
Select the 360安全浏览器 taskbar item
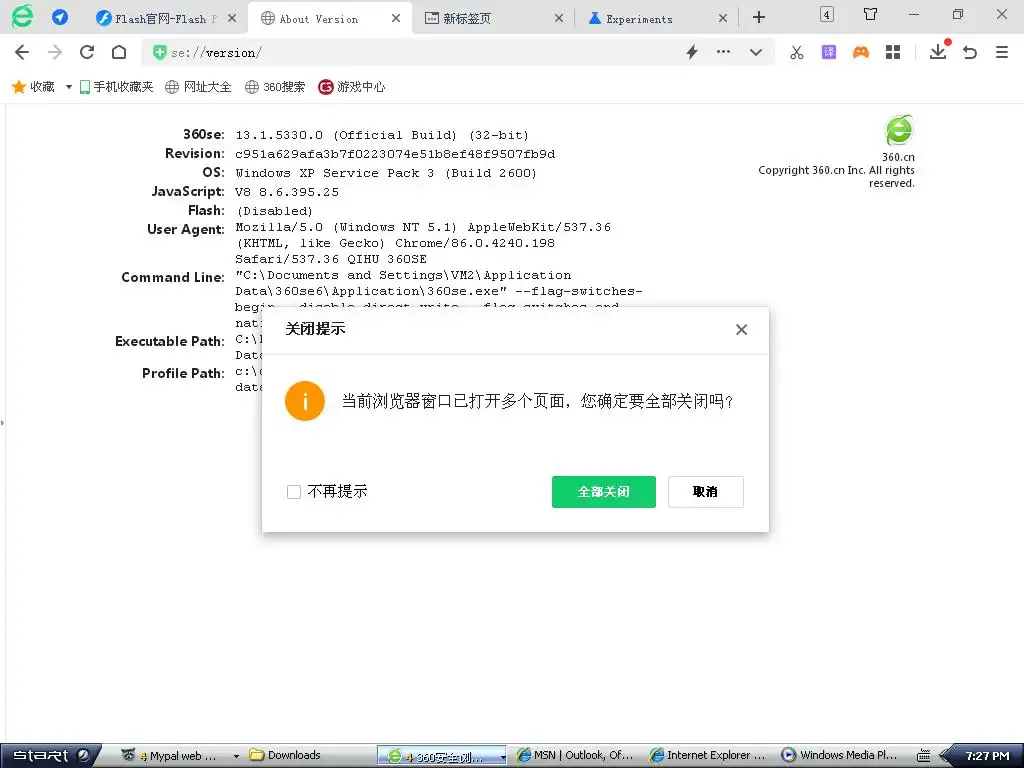tap(441, 756)
